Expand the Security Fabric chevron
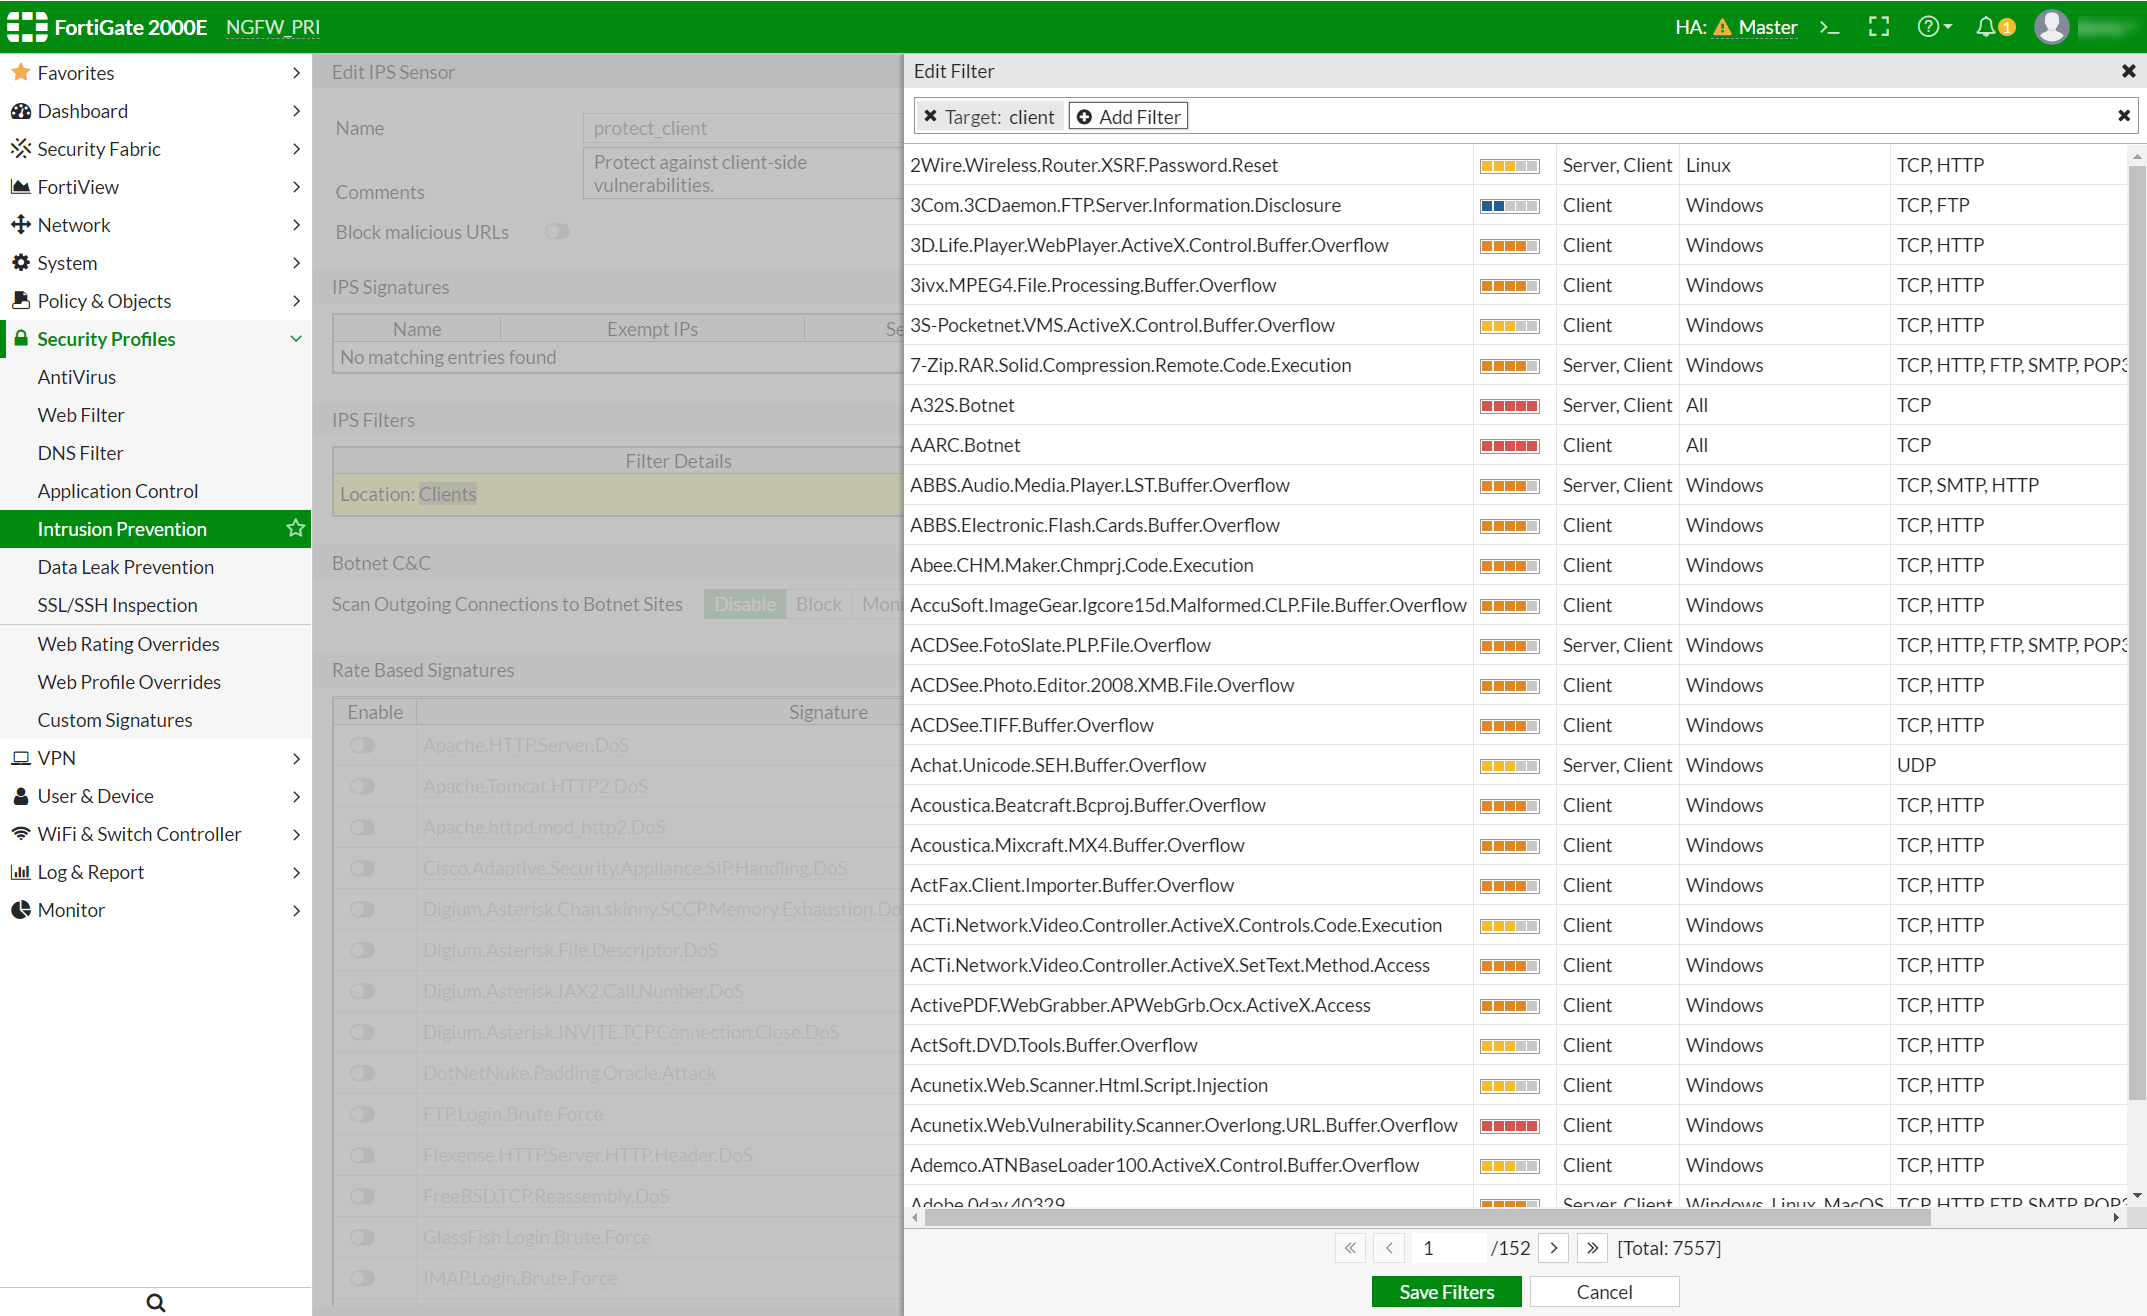 click(296, 148)
